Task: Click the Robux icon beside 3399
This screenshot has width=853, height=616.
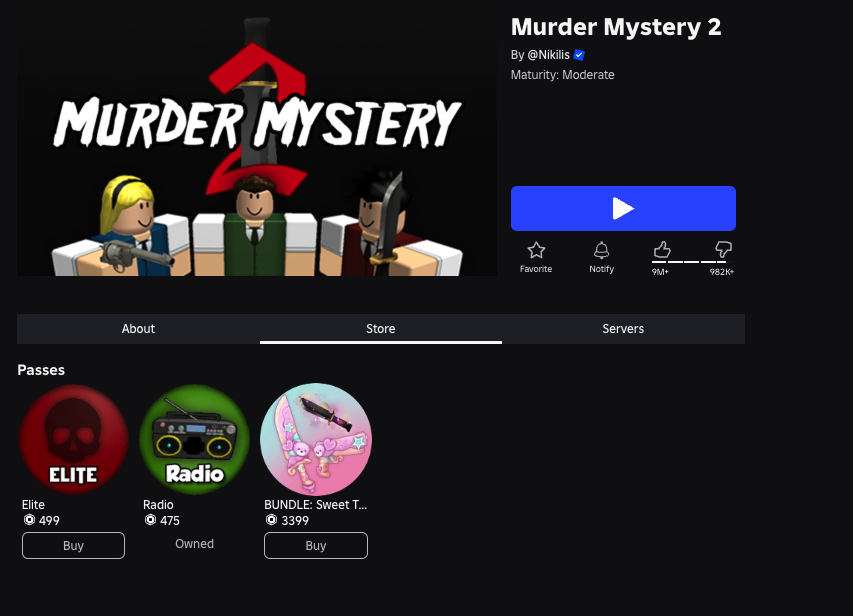Action: (271, 520)
